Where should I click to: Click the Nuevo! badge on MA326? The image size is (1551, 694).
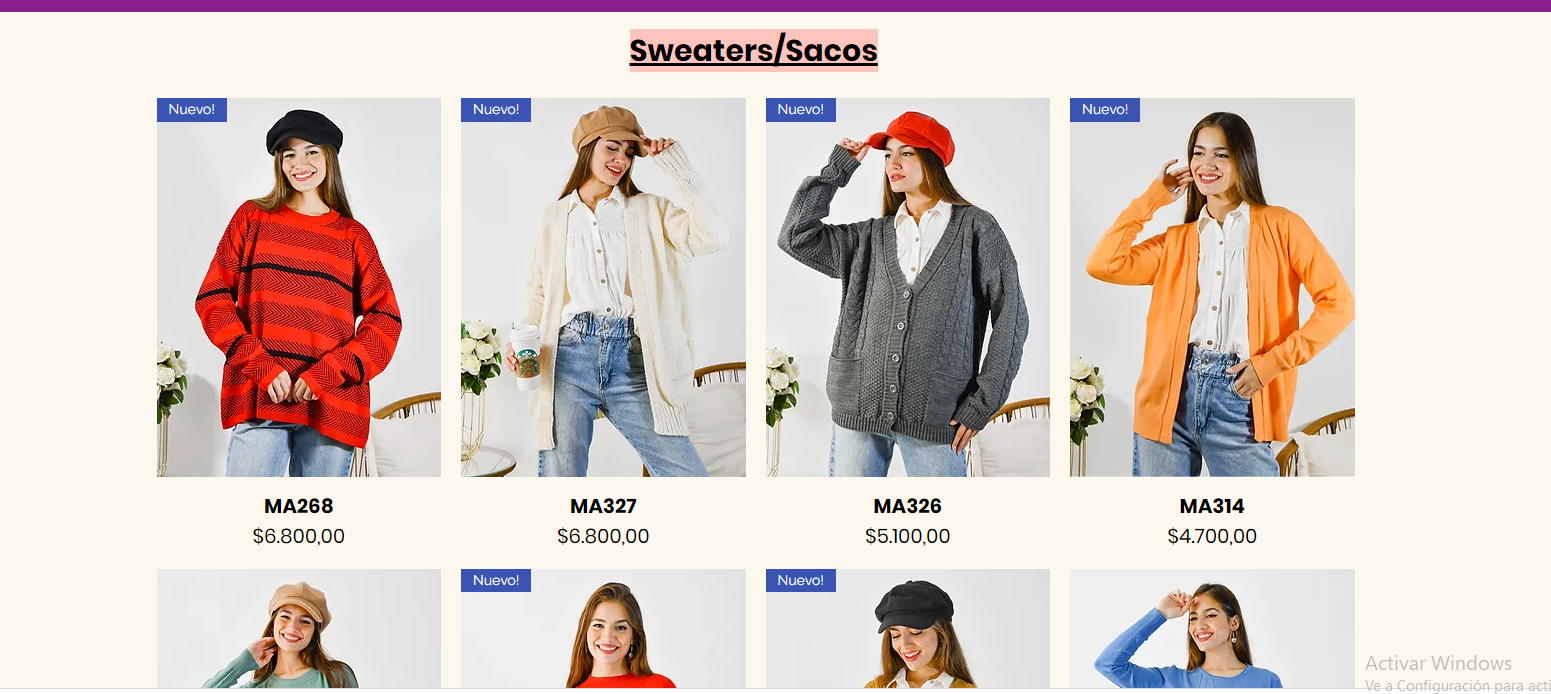801,110
